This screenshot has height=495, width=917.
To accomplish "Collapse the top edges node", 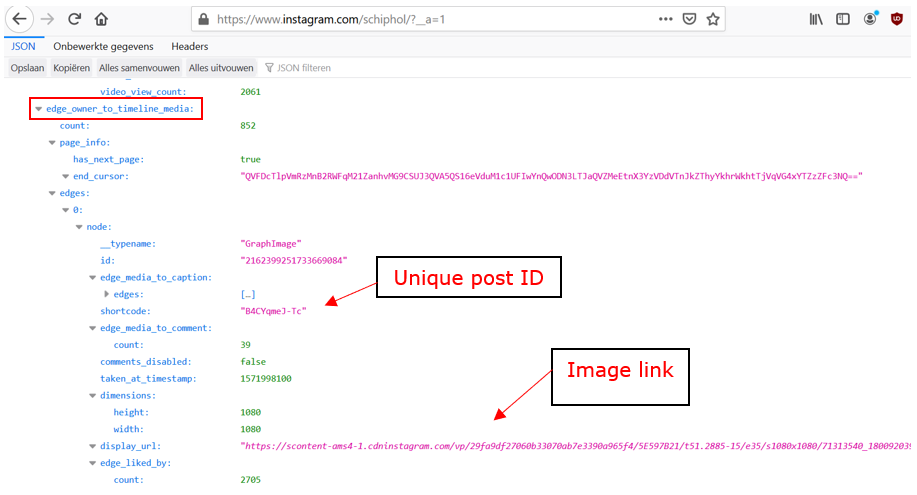I will tap(52, 193).
